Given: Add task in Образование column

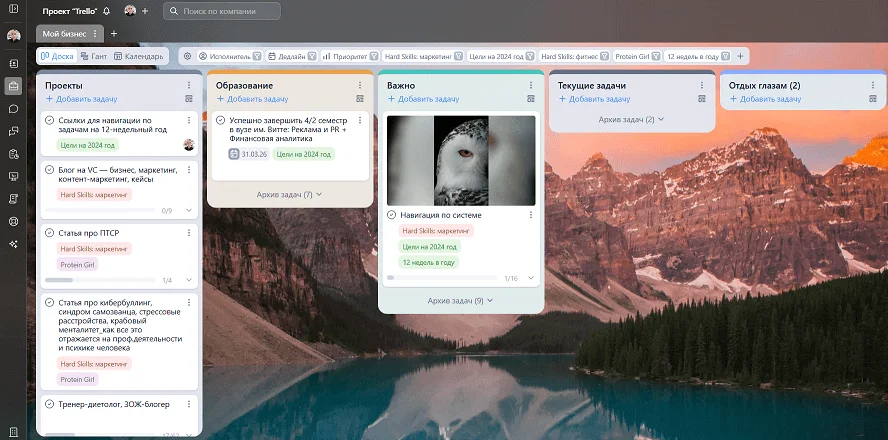Looking at the screenshot, I should tap(253, 99).
